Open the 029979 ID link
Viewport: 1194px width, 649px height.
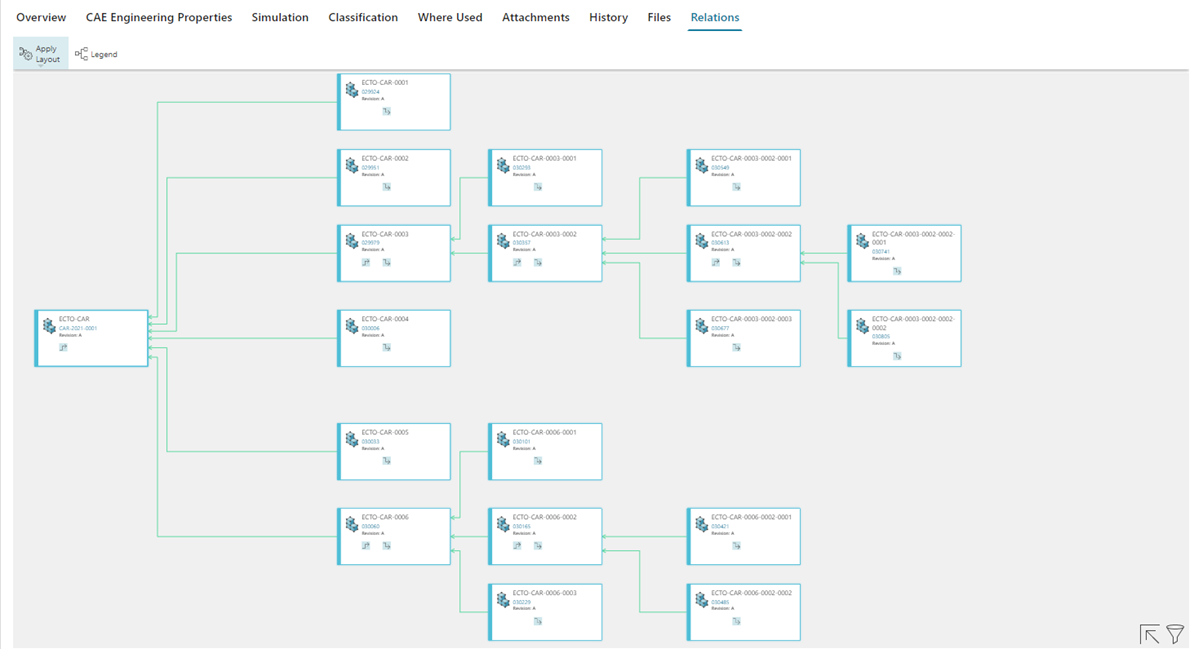pos(370,243)
